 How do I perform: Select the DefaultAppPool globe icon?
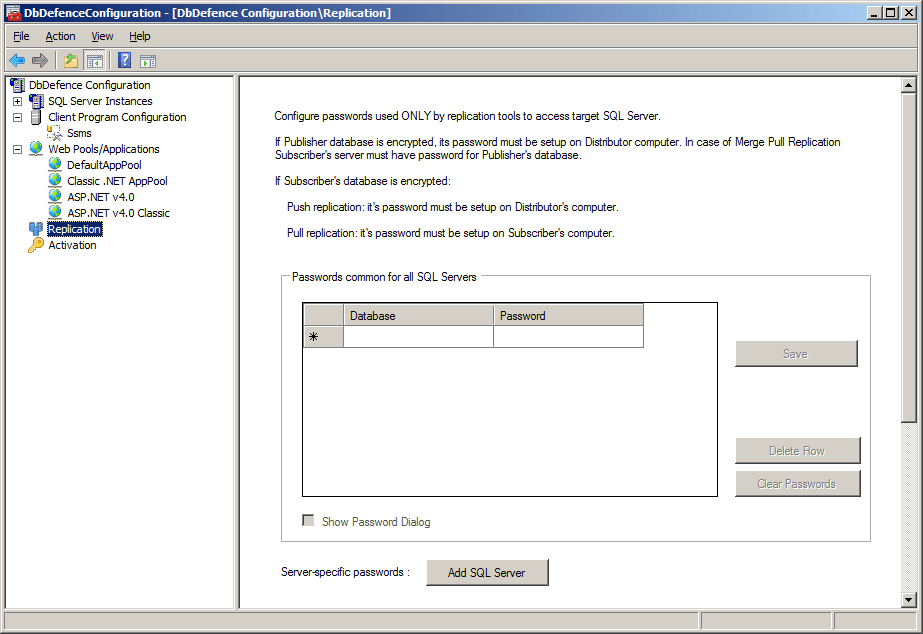tap(55, 165)
